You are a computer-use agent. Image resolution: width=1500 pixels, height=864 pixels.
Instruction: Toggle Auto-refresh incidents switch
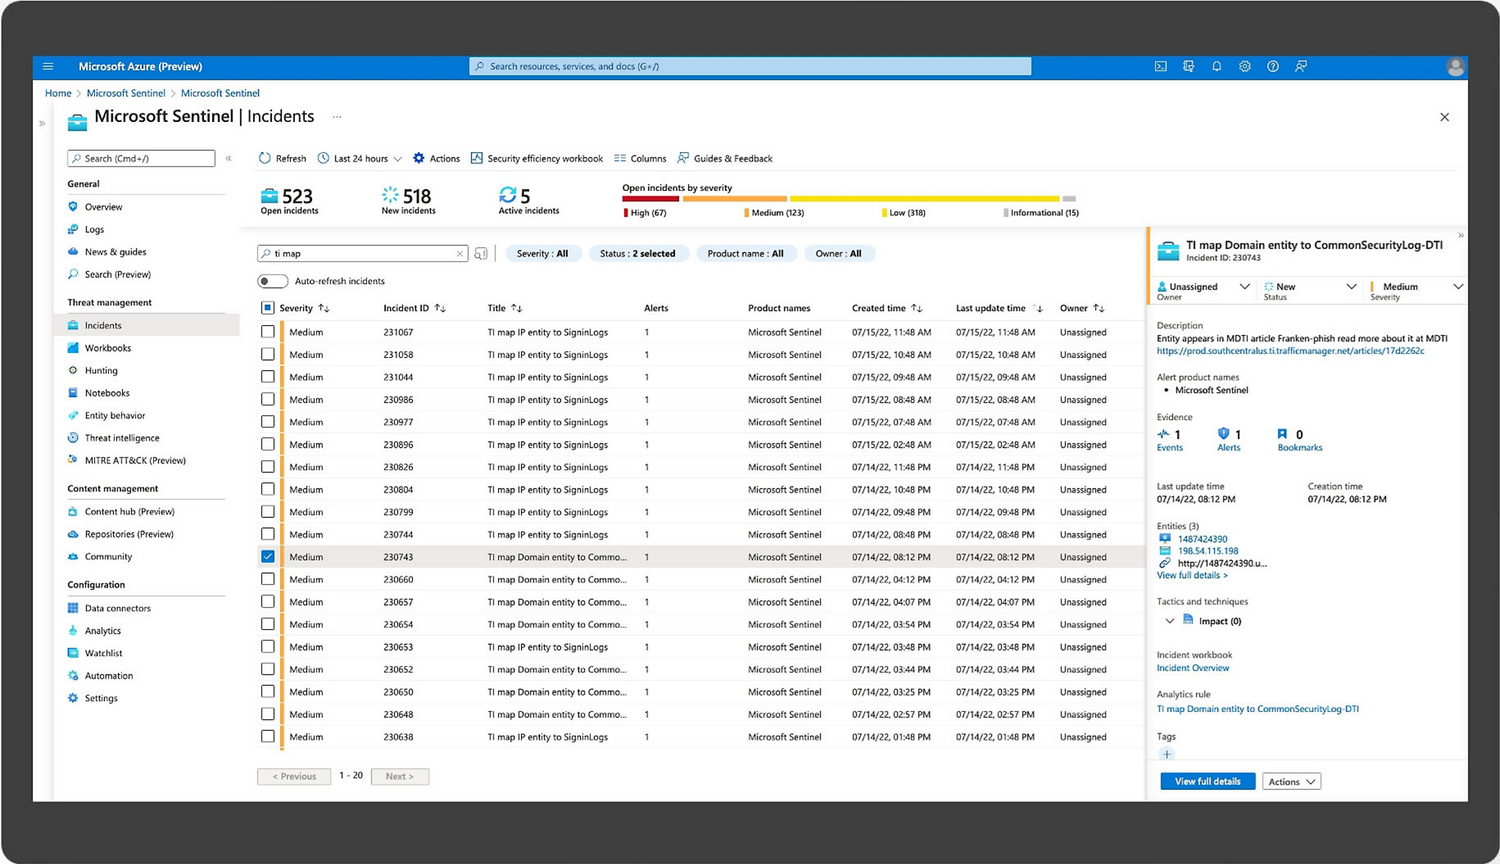[272, 281]
